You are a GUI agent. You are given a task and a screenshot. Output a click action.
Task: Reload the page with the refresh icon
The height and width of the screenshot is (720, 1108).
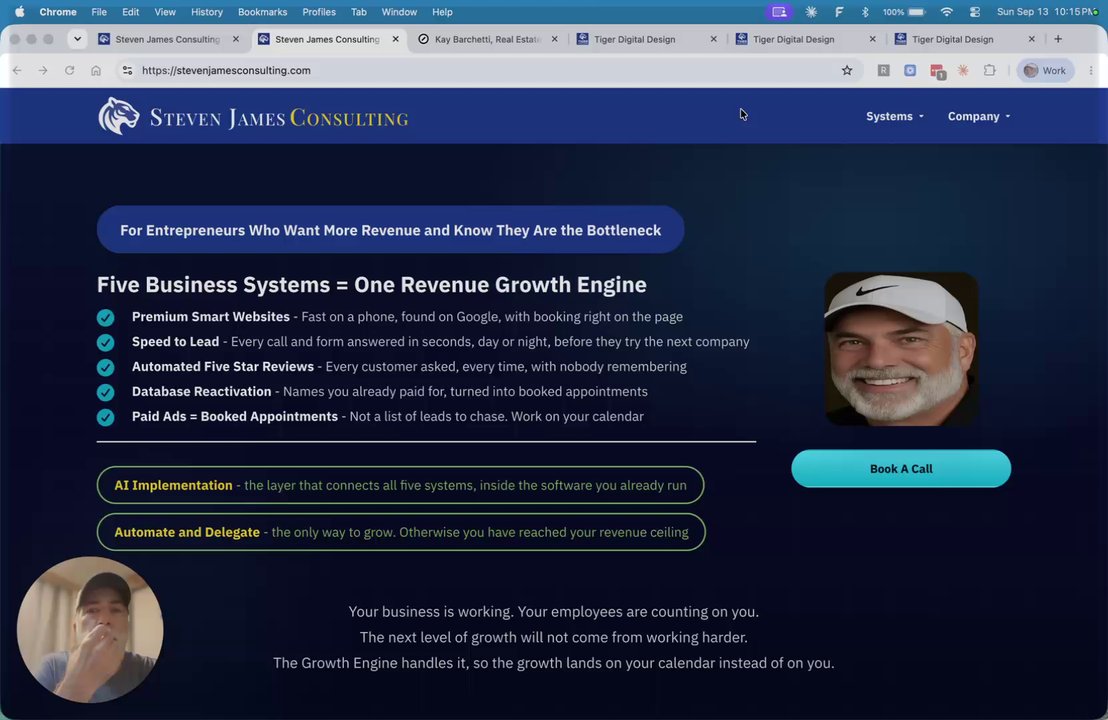pos(69,71)
